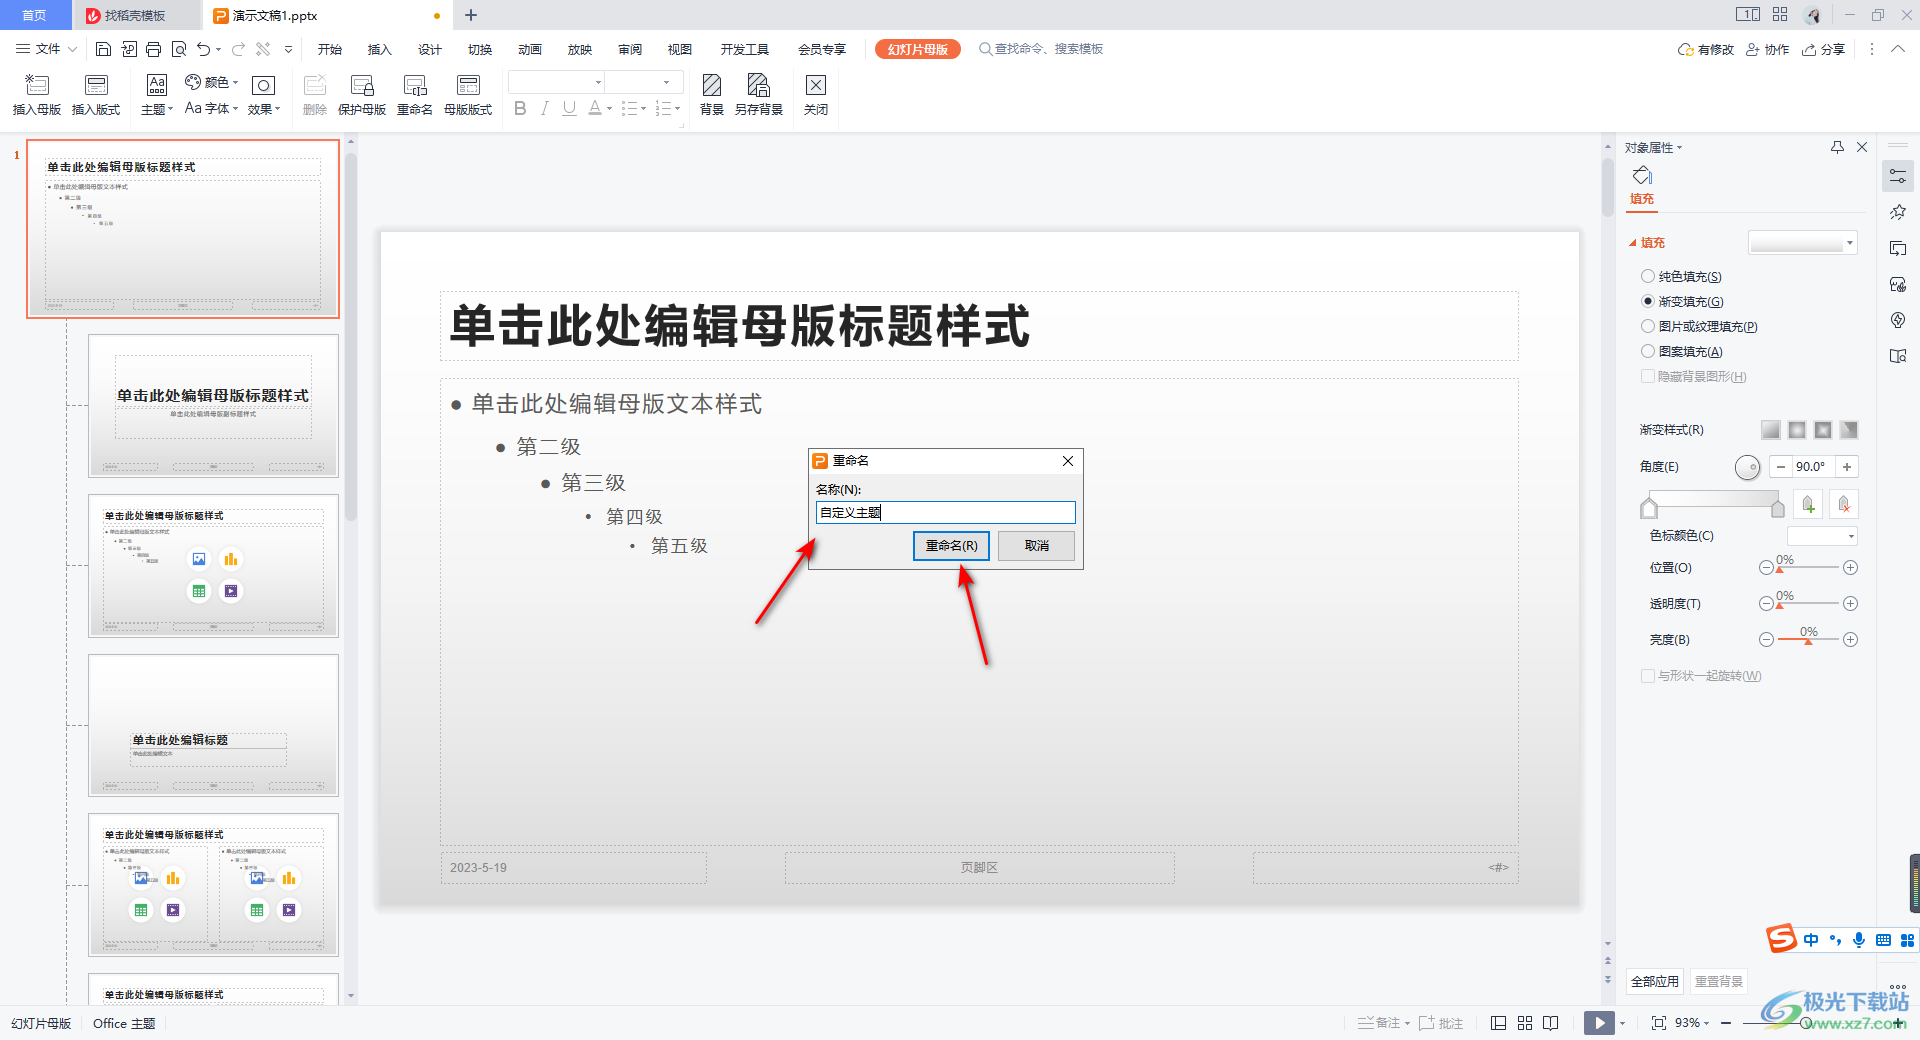Click Share (分享) button
The image size is (1920, 1040).
pos(1824,49)
